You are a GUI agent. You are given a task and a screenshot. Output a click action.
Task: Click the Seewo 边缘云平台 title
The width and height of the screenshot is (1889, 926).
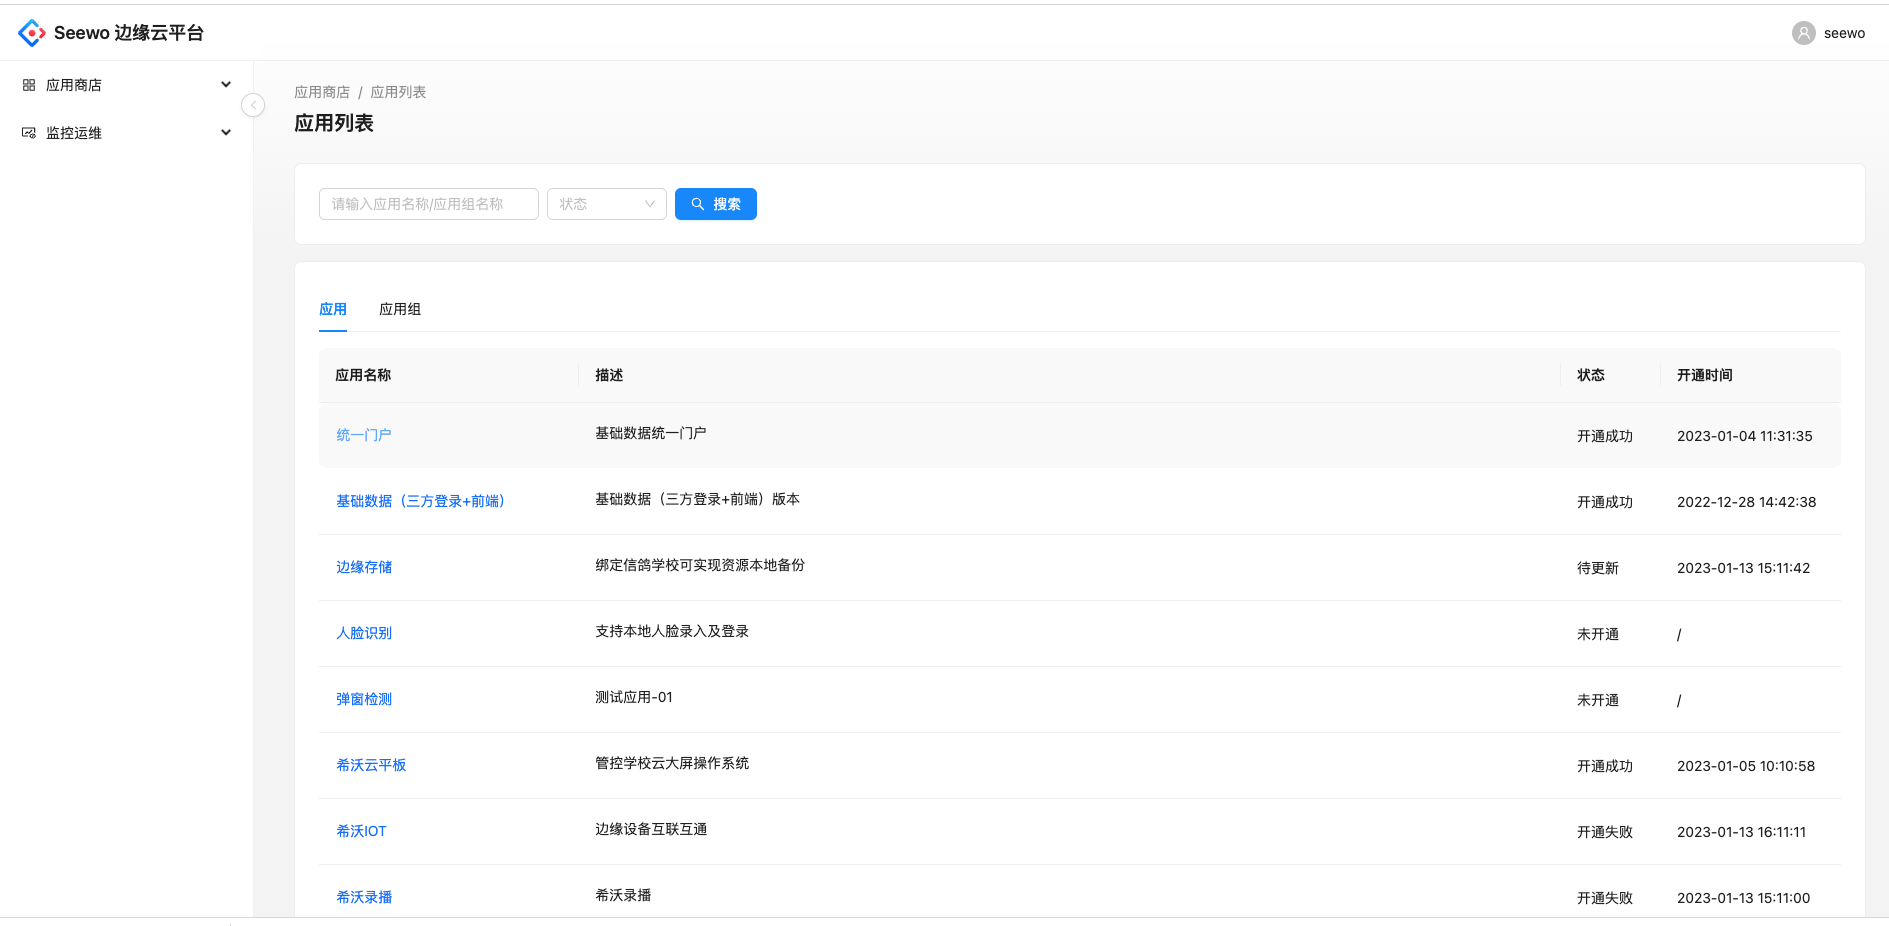tap(129, 33)
